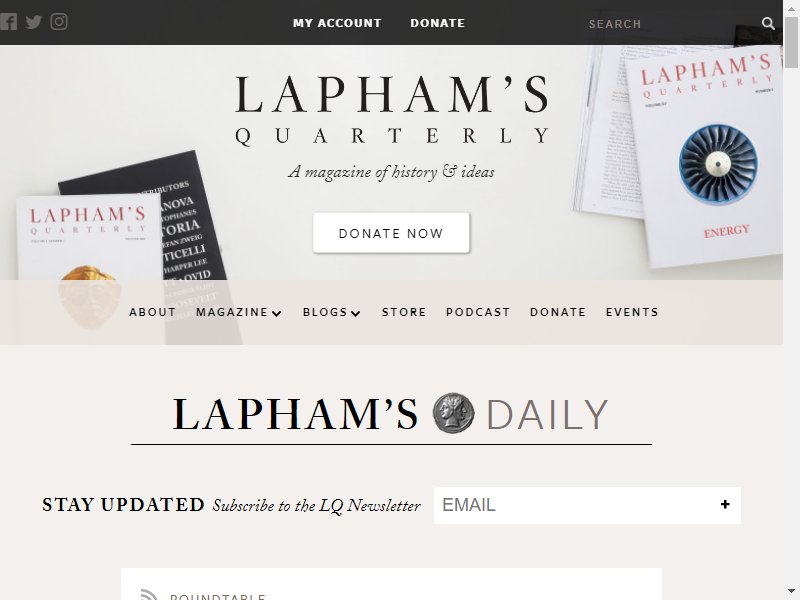Go to the About page
Screen dimensions: 800x600
point(153,312)
